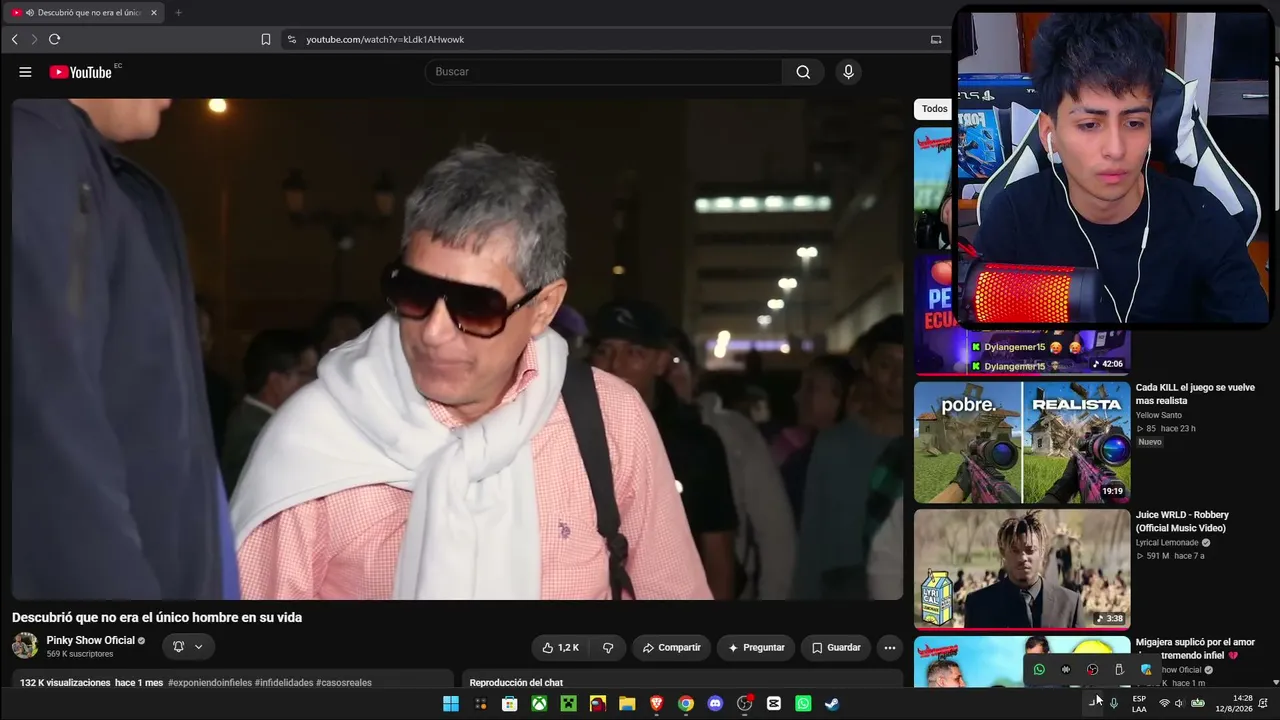
Task: Open a new browser tab with plus
Action: coord(178,13)
